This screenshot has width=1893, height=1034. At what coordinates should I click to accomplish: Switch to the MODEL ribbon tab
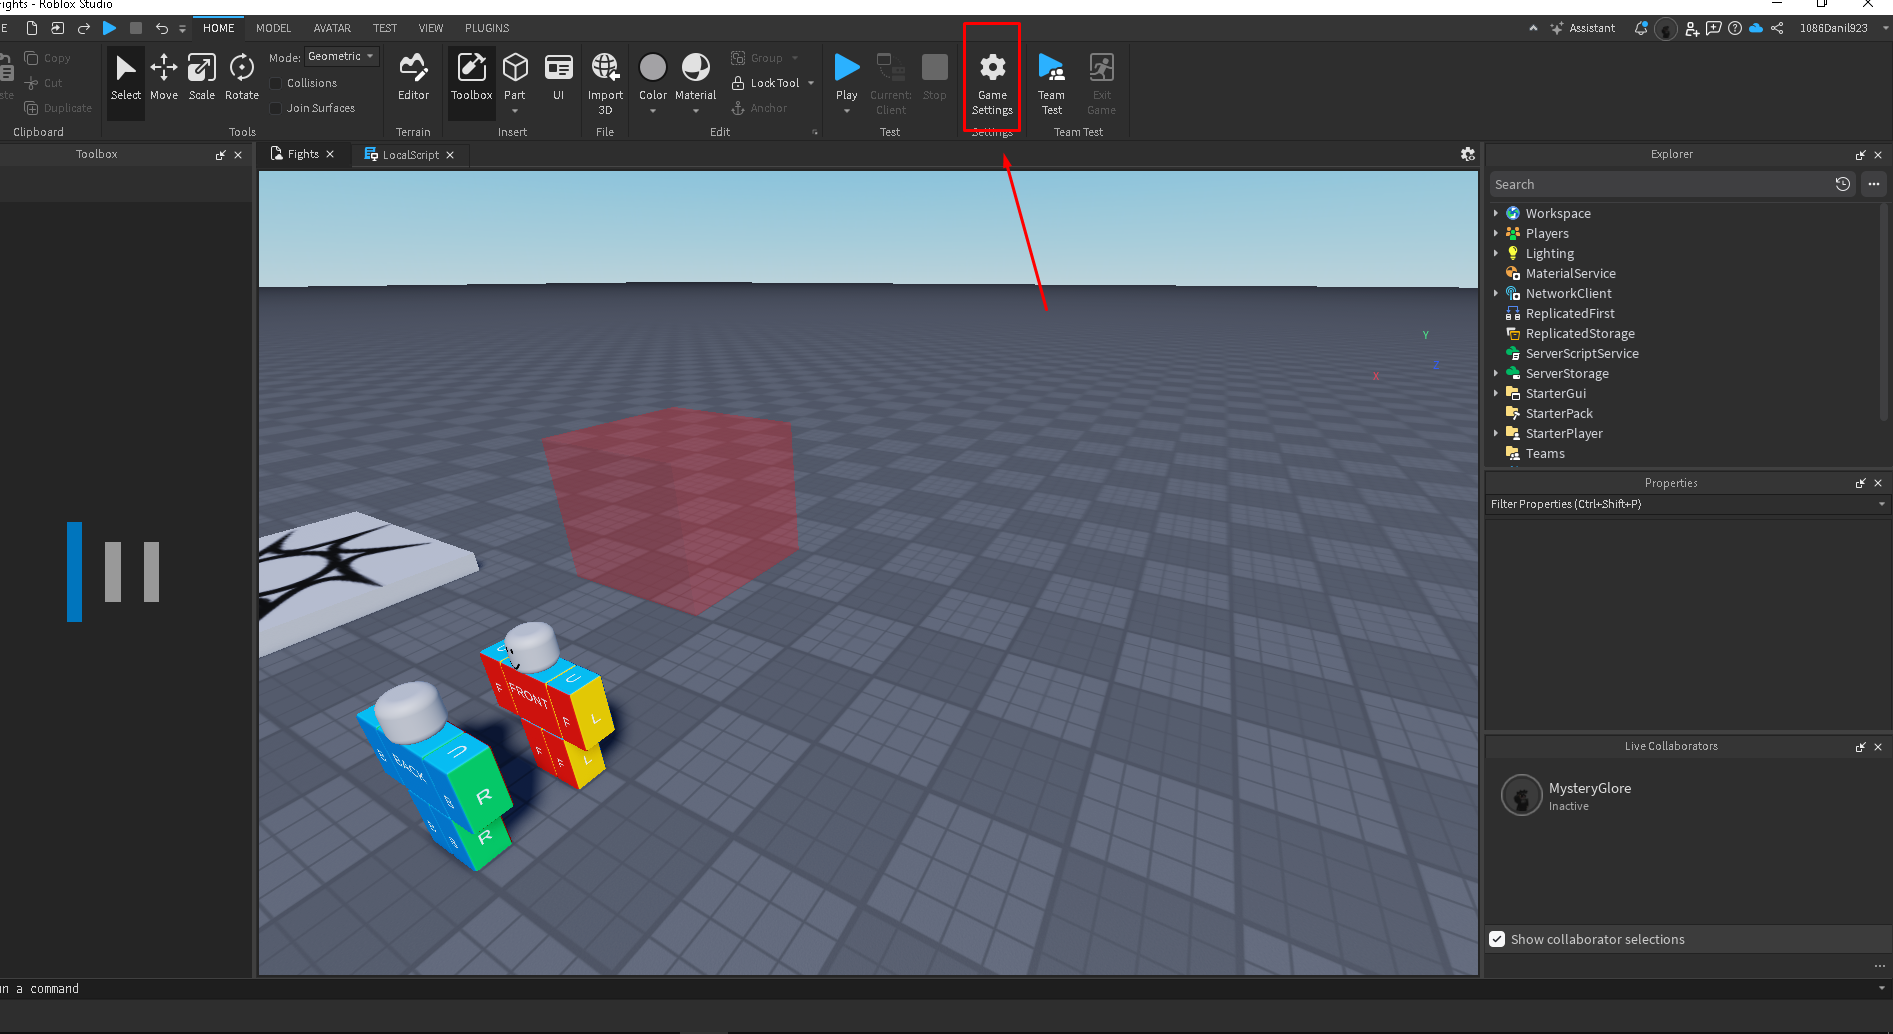(x=273, y=28)
